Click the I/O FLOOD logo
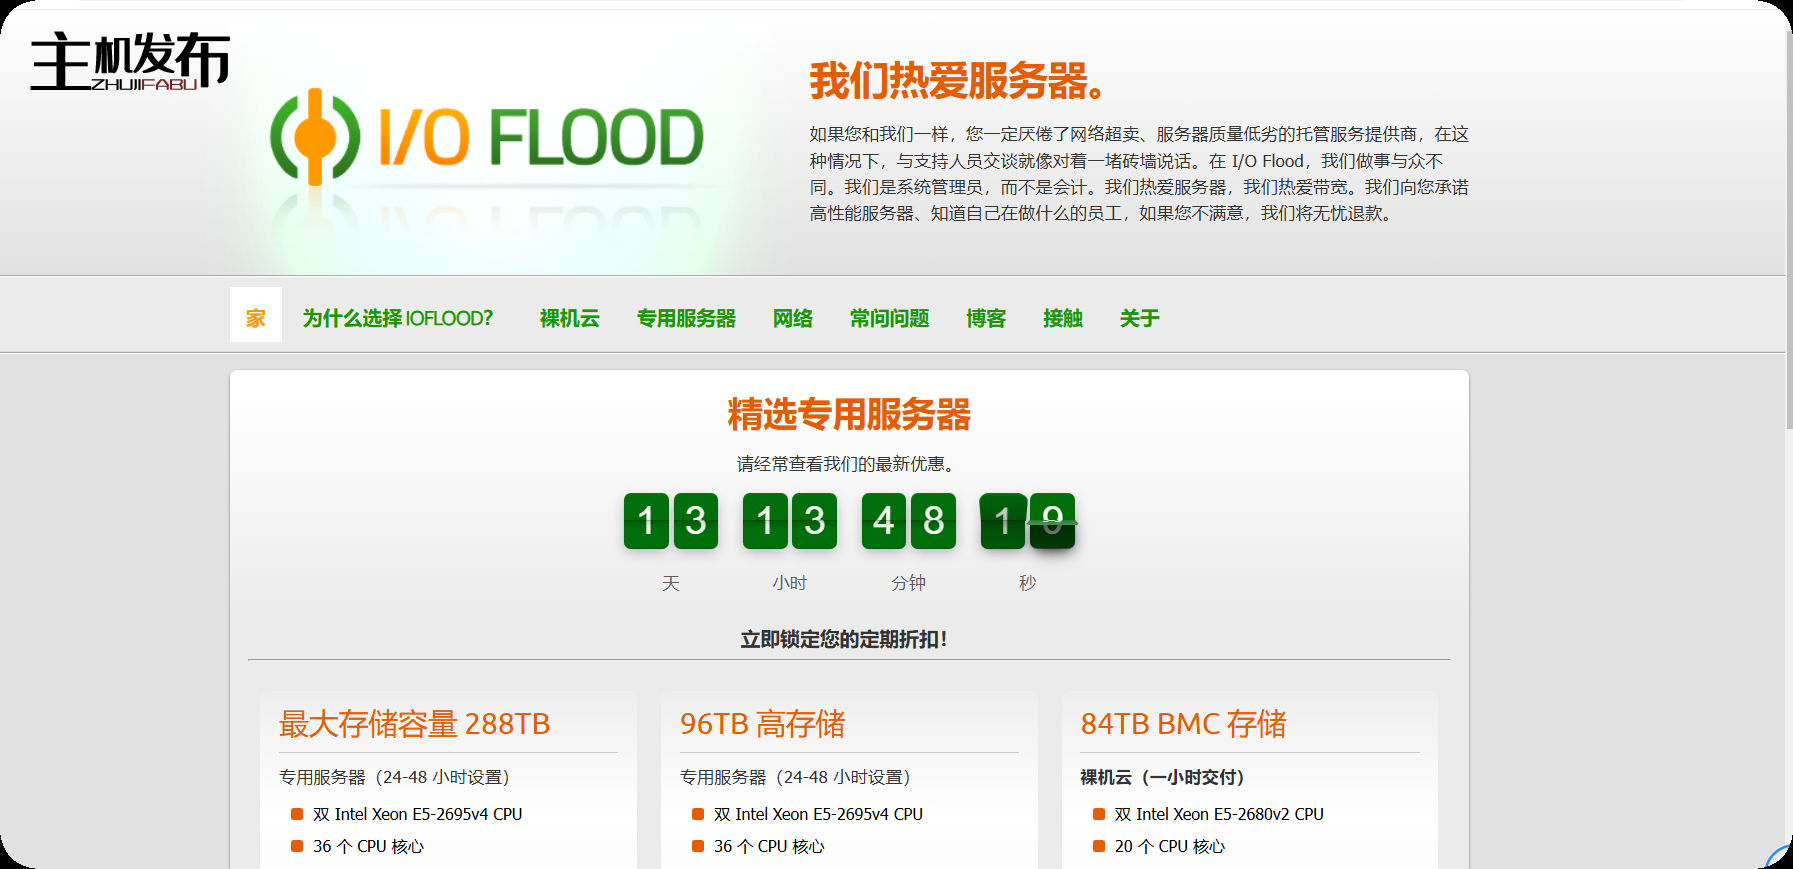 (x=487, y=138)
